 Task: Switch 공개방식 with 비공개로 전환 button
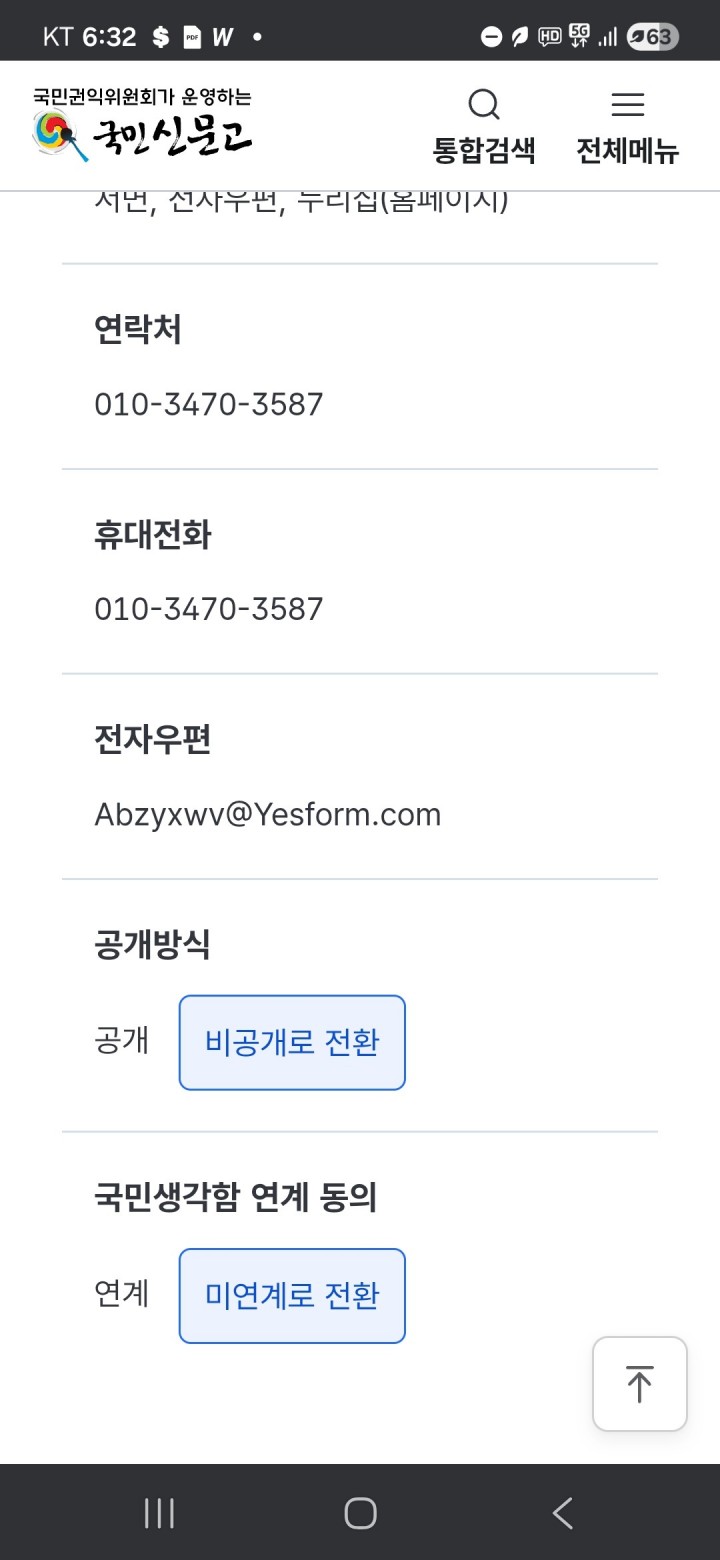292,1042
